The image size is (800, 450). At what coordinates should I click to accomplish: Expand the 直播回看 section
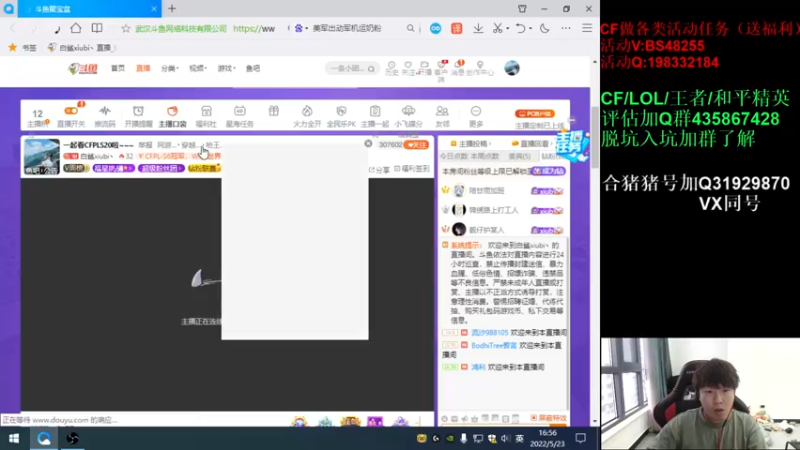(533, 144)
